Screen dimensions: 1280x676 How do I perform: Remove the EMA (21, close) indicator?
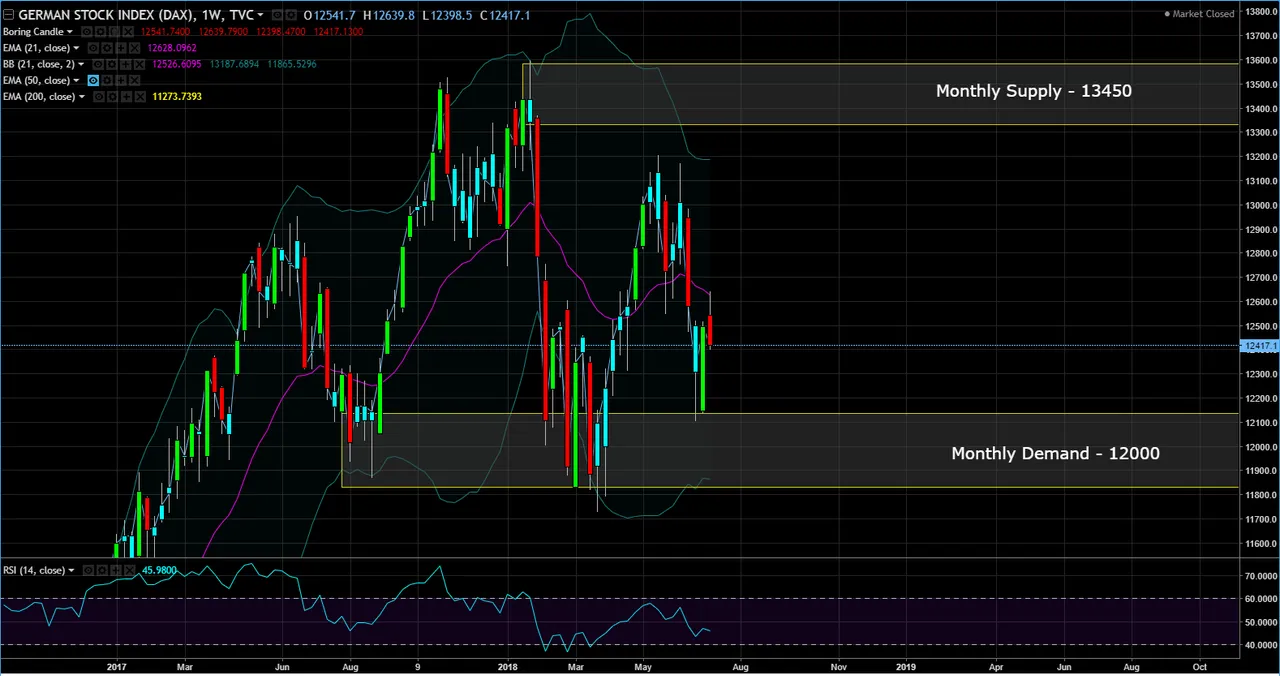135,48
